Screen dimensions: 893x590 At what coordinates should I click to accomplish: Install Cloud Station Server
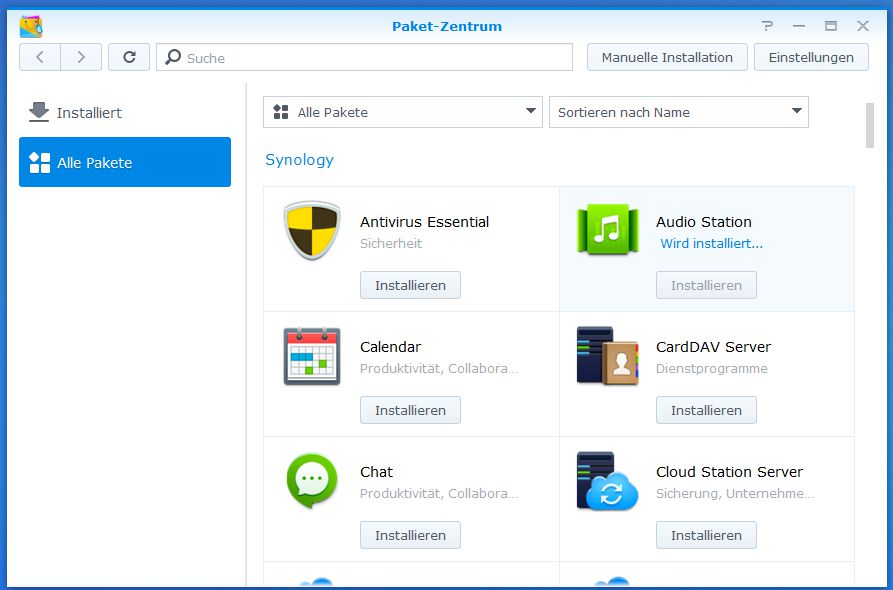(706, 535)
